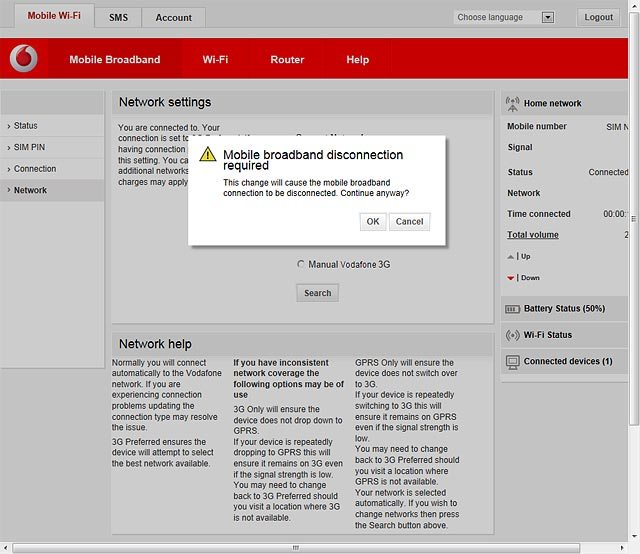Open the Help menu
Viewport: 640px width, 554px height.
pyautogui.click(x=358, y=60)
